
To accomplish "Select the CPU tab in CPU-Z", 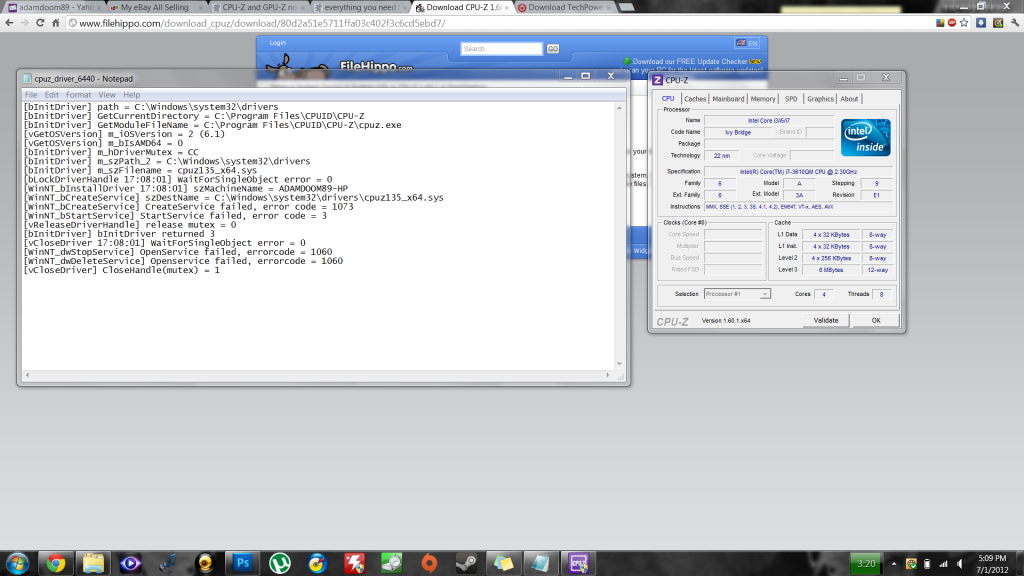I will (668, 99).
